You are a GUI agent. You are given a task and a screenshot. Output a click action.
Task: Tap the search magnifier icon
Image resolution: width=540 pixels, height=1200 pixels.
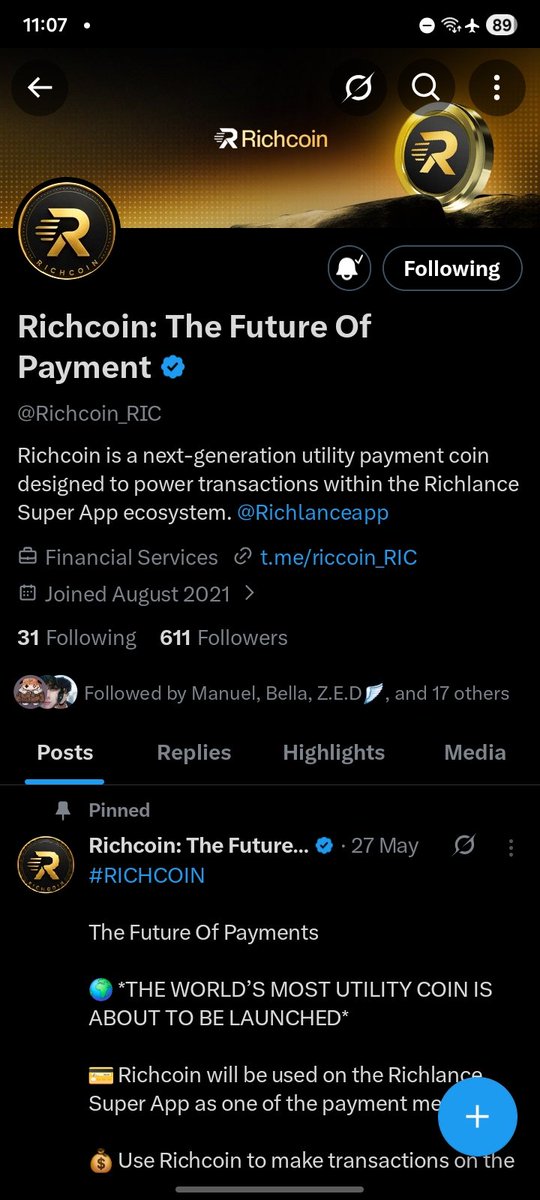click(426, 88)
